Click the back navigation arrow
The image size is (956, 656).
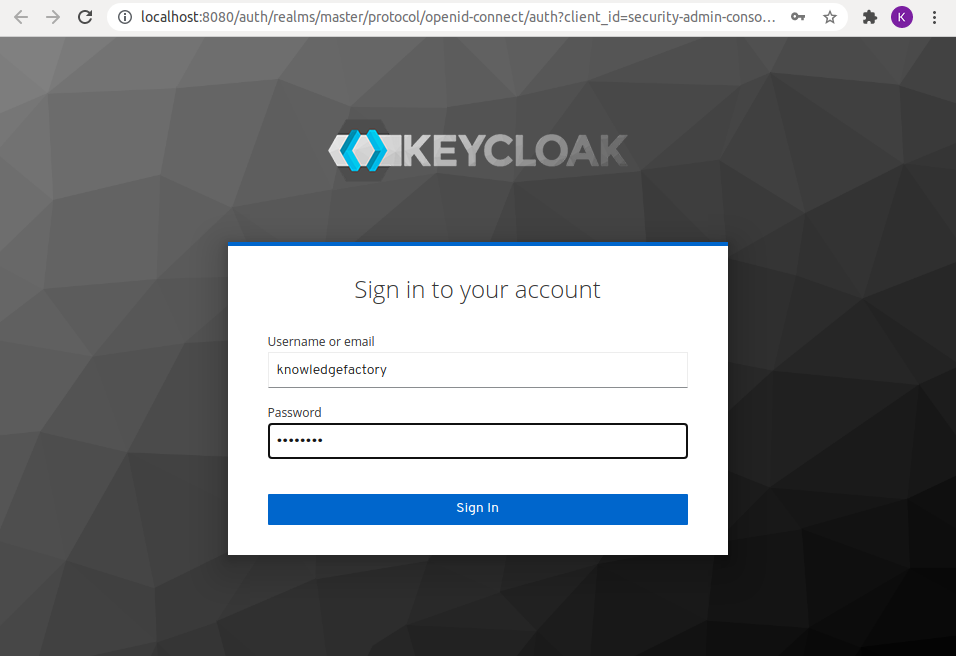point(20,17)
